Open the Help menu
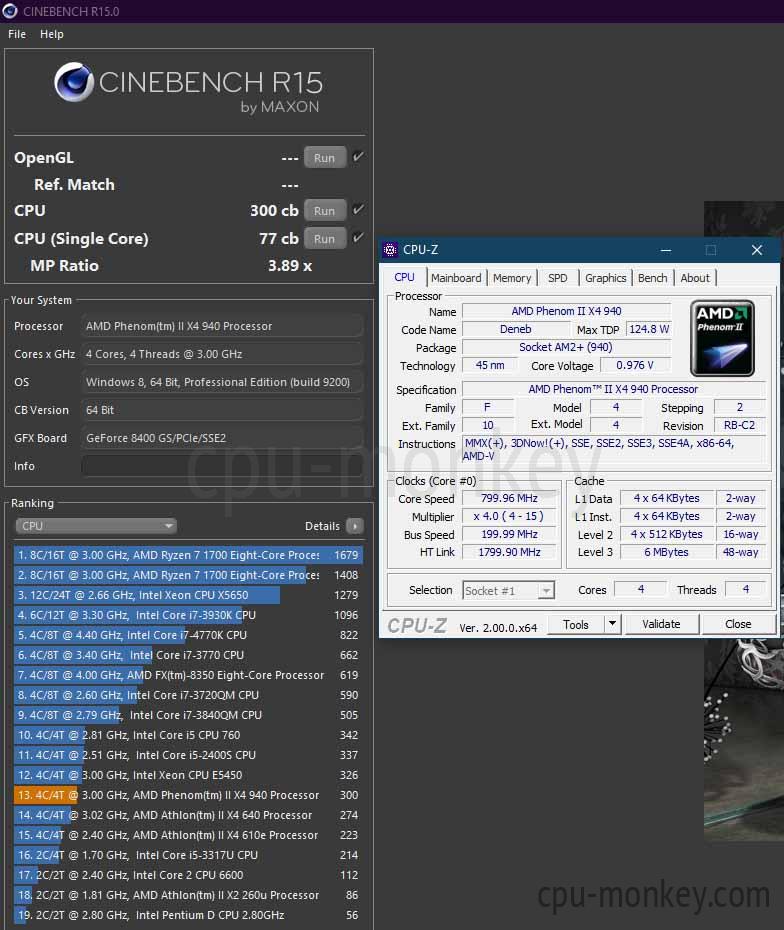The width and height of the screenshot is (784, 930). point(52,34)
